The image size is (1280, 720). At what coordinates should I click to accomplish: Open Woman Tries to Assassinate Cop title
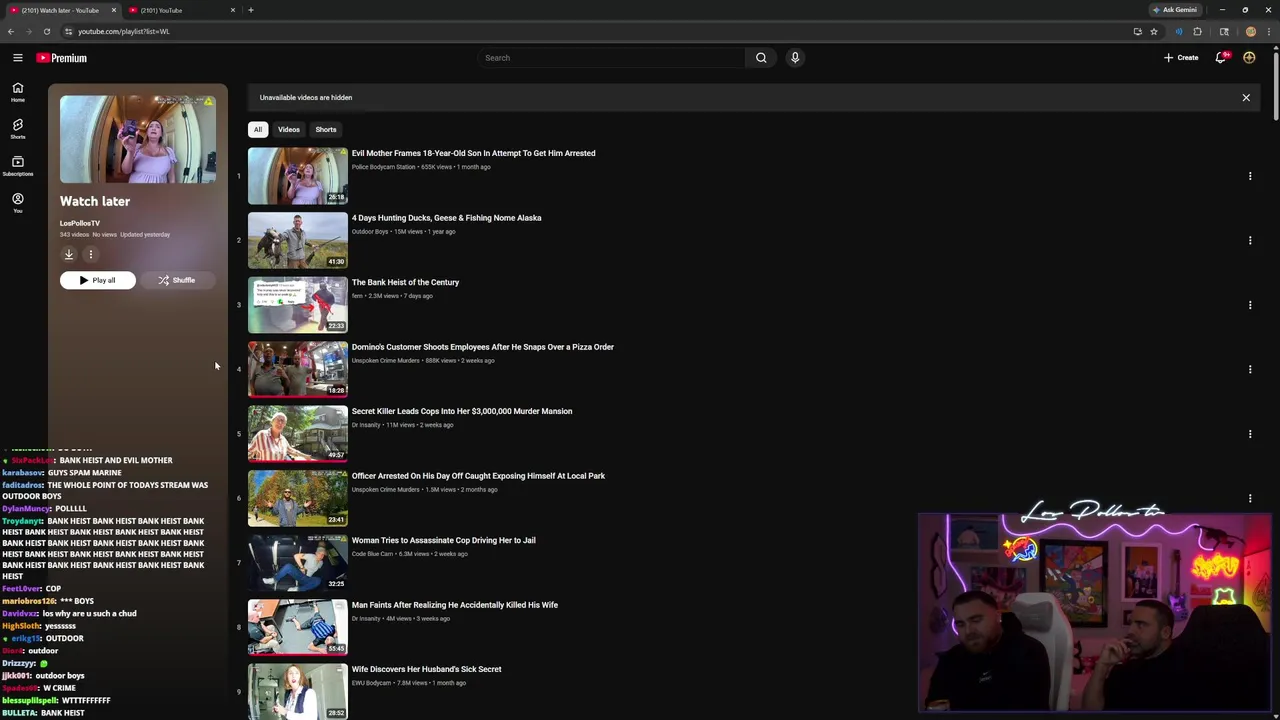click(x=444, y=540)
